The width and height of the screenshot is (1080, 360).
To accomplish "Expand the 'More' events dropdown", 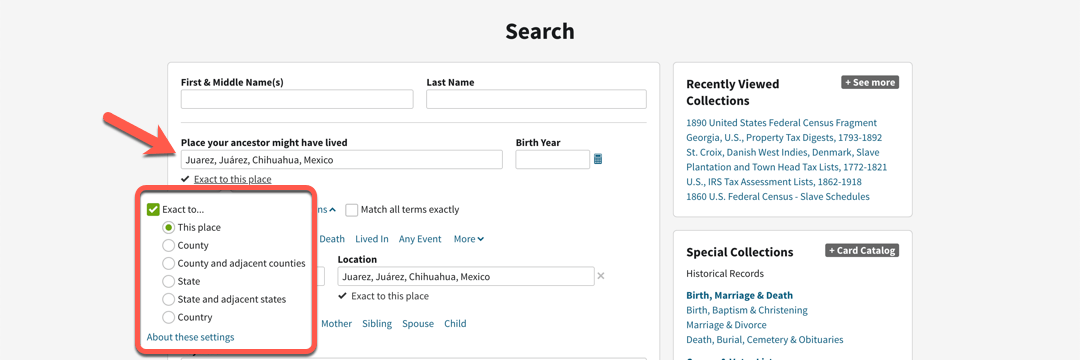I will (x=468, y=239).
